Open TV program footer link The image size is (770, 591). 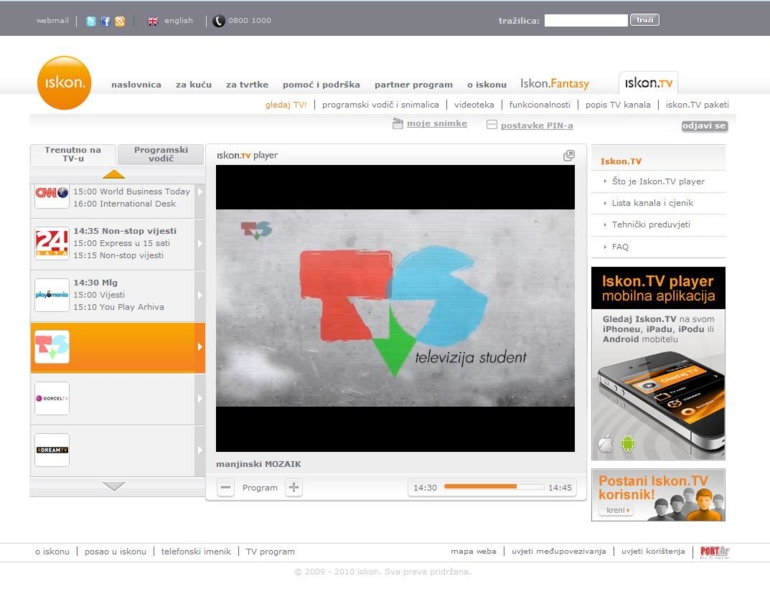270,552
